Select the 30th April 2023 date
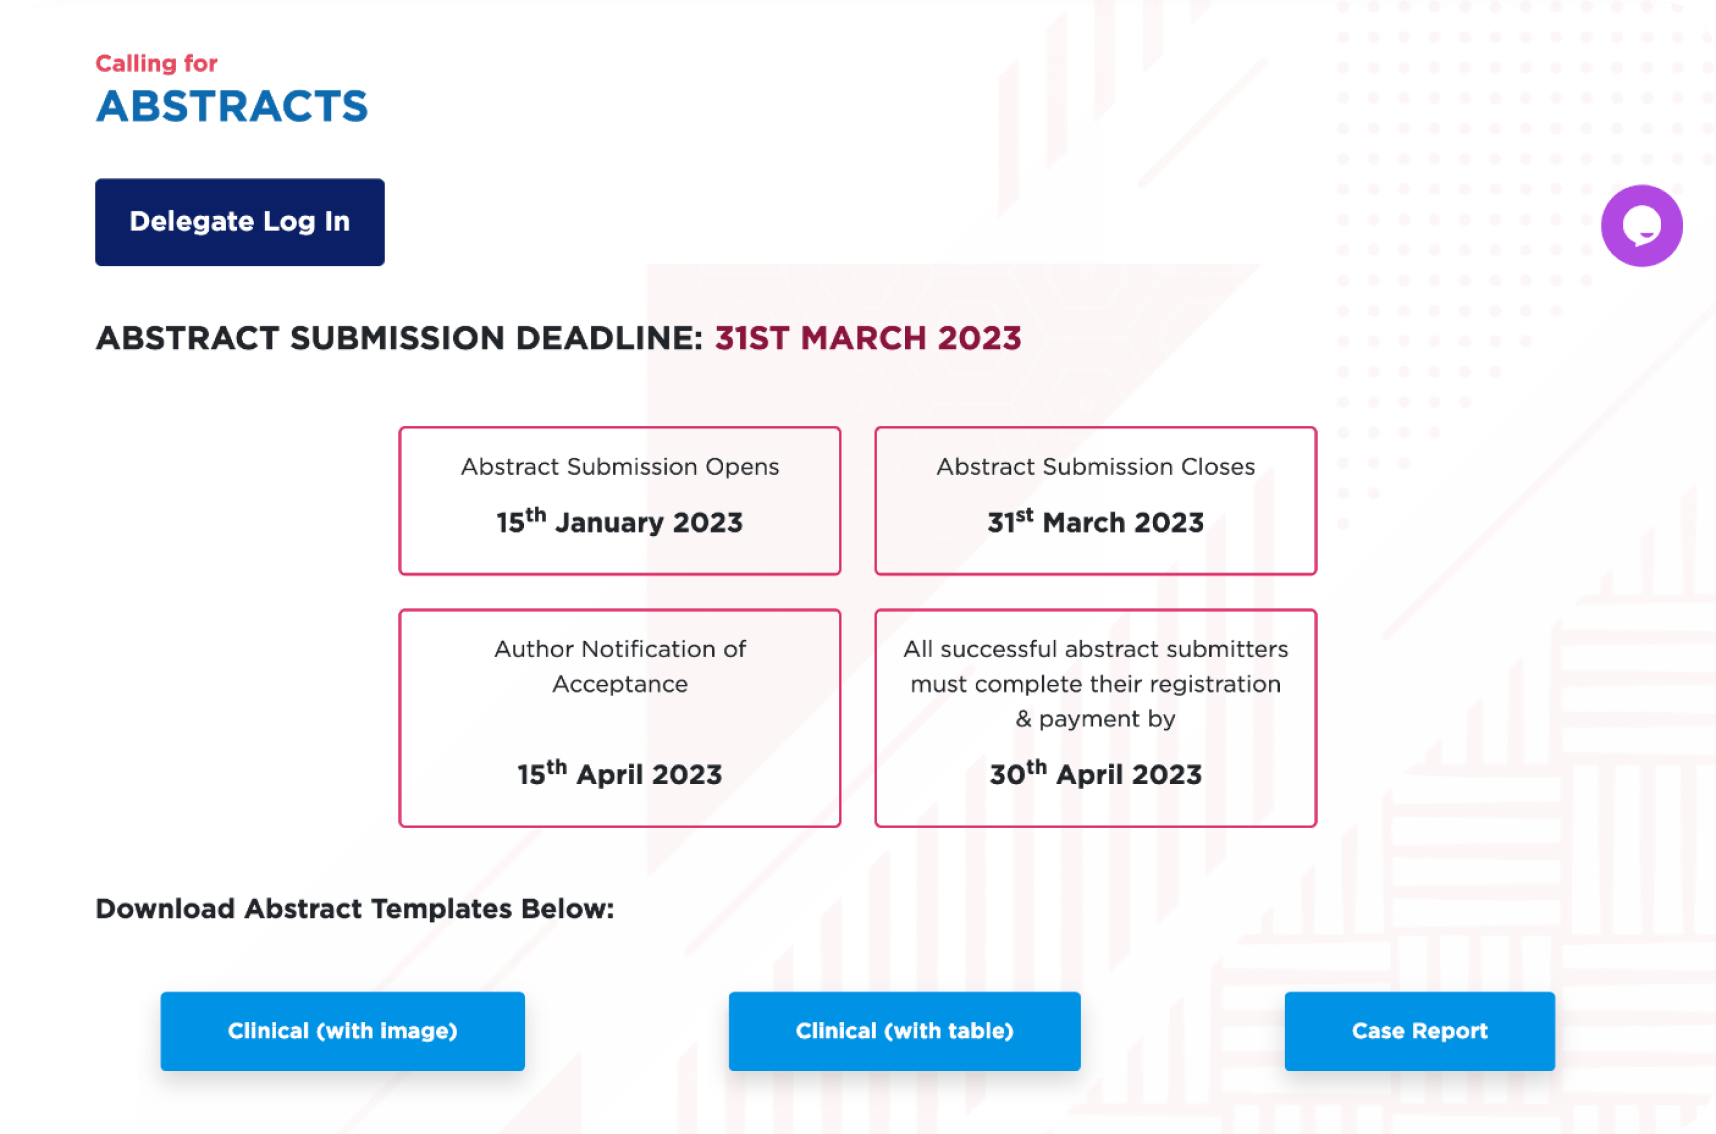The image size is (1716, 1134). [1095, 774]
